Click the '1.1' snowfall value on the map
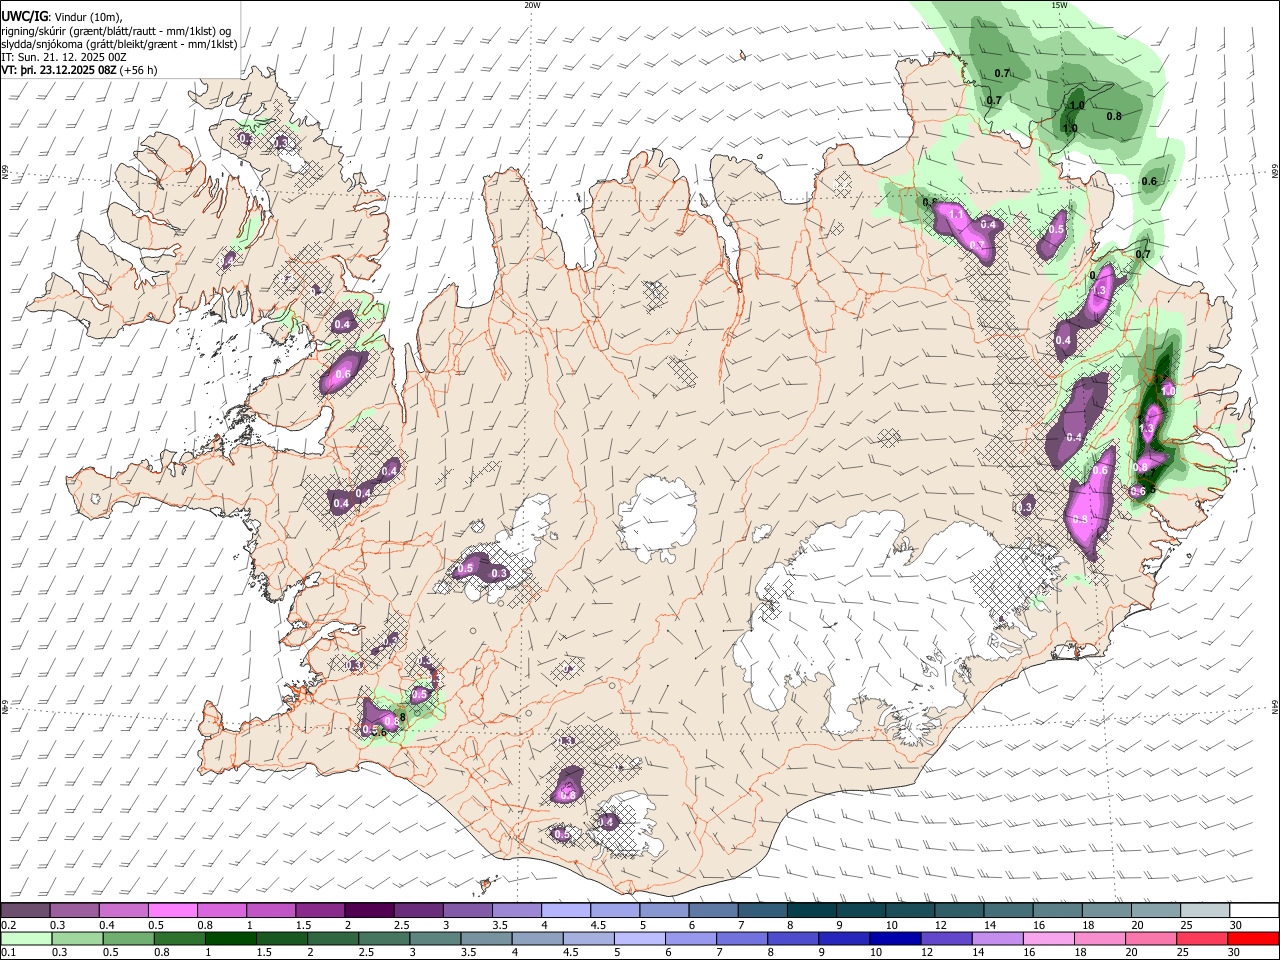The image size is (1280, 960). [x=955, y=214]
